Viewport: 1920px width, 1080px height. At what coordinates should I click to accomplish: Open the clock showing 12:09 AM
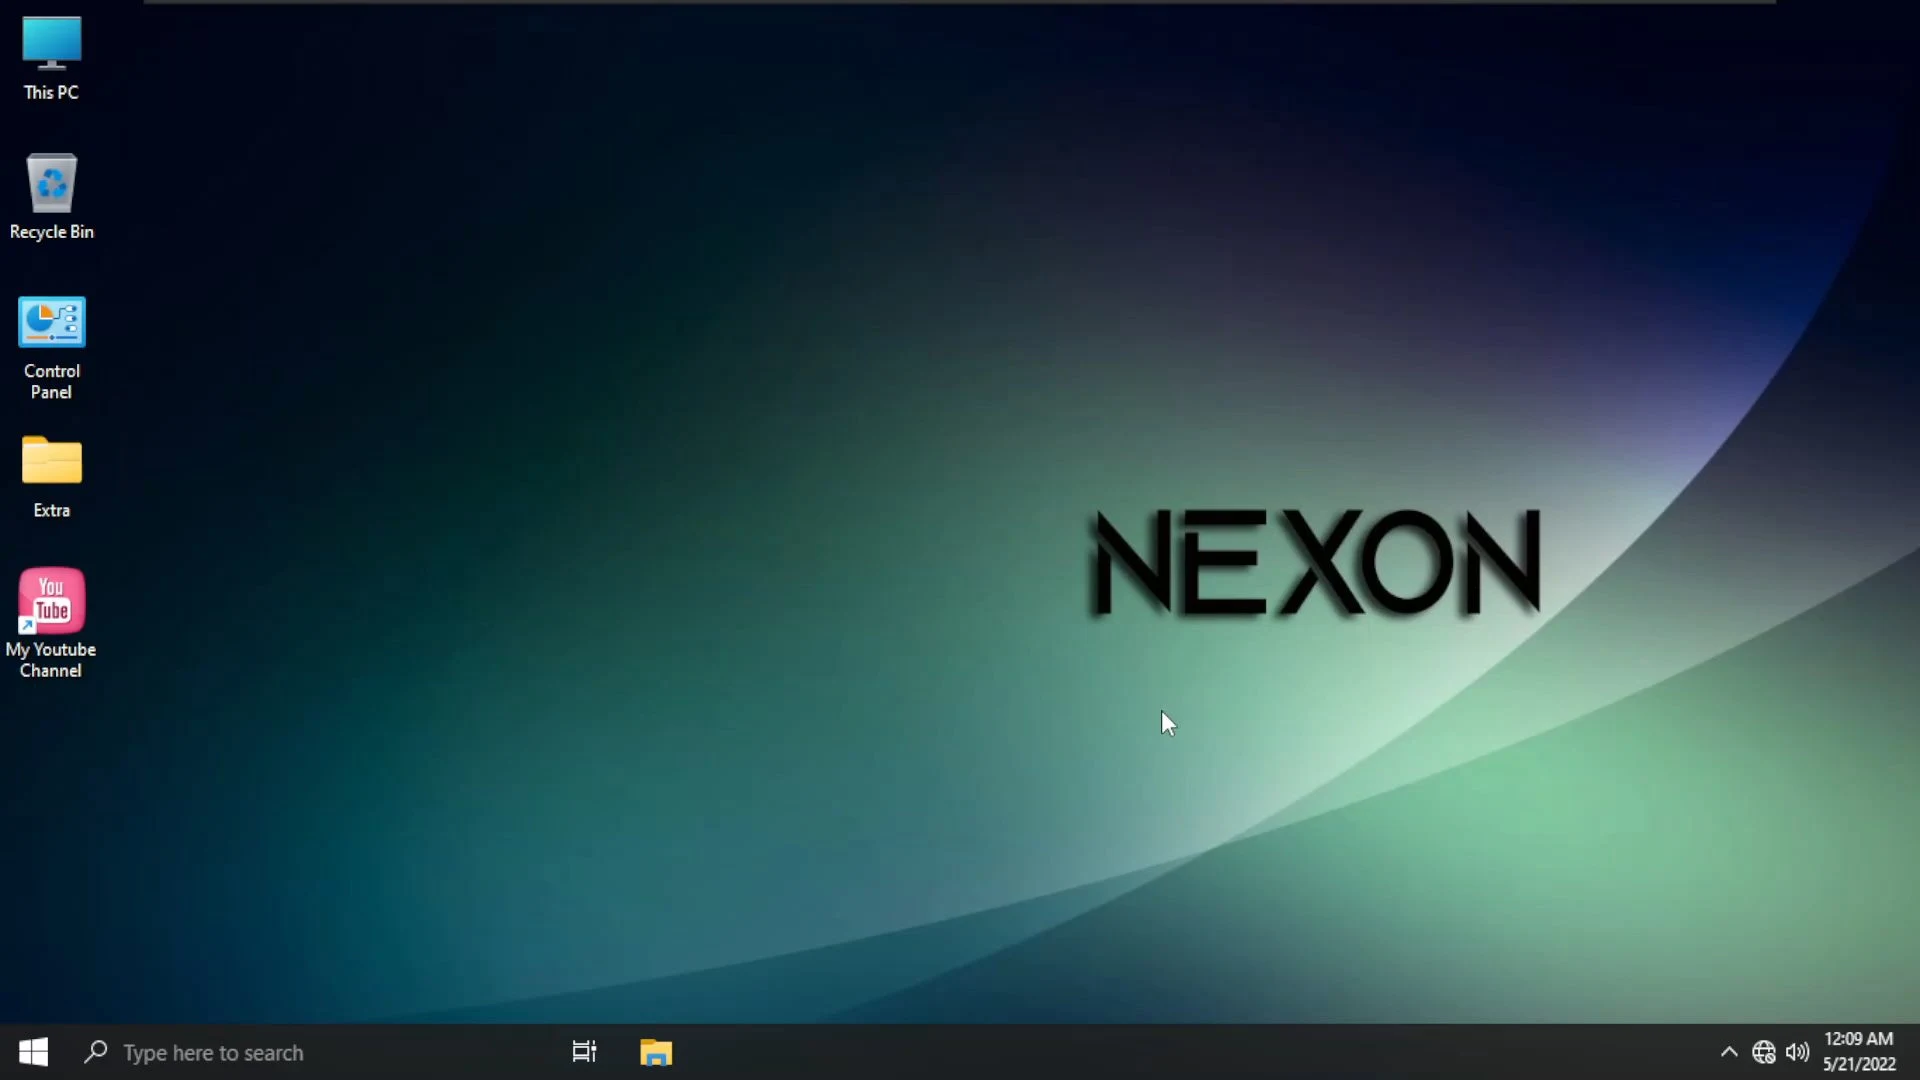coord(1858,1039)
